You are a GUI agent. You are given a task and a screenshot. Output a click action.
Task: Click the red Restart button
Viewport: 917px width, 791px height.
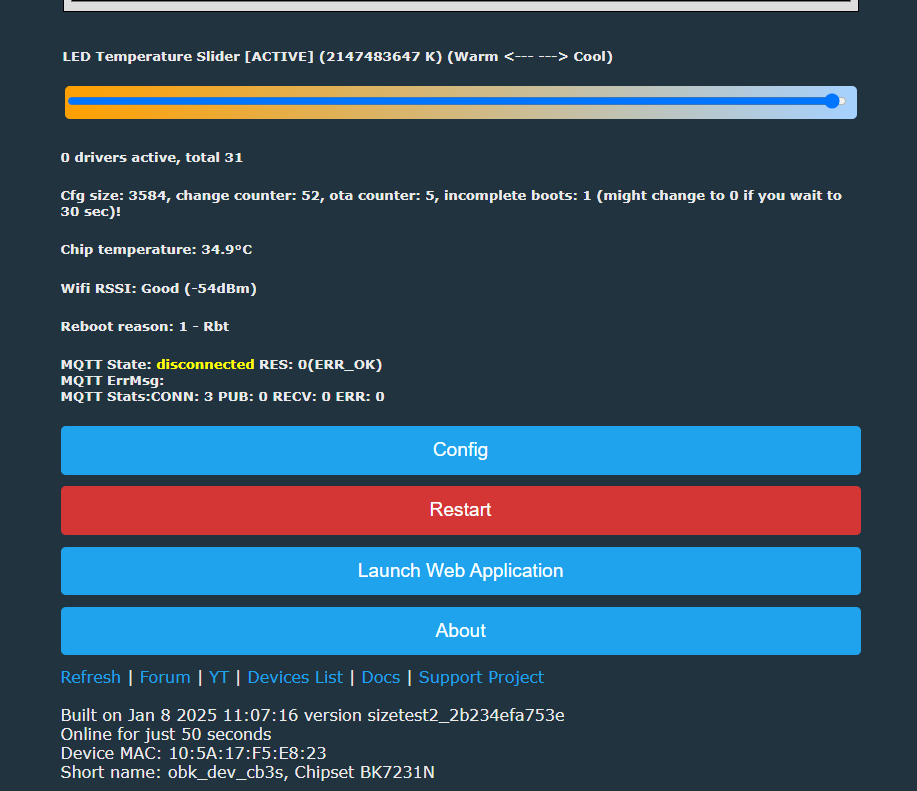(460, 510)
